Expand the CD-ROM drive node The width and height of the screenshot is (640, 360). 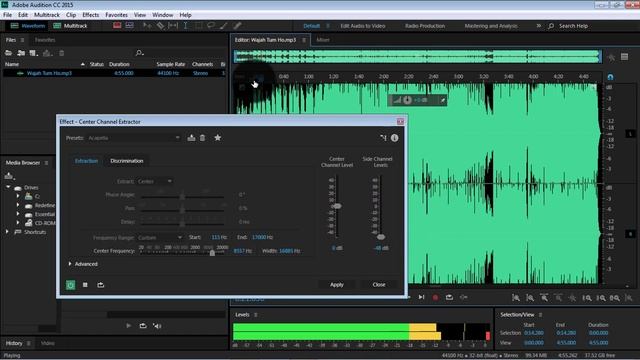pos(18,223)
